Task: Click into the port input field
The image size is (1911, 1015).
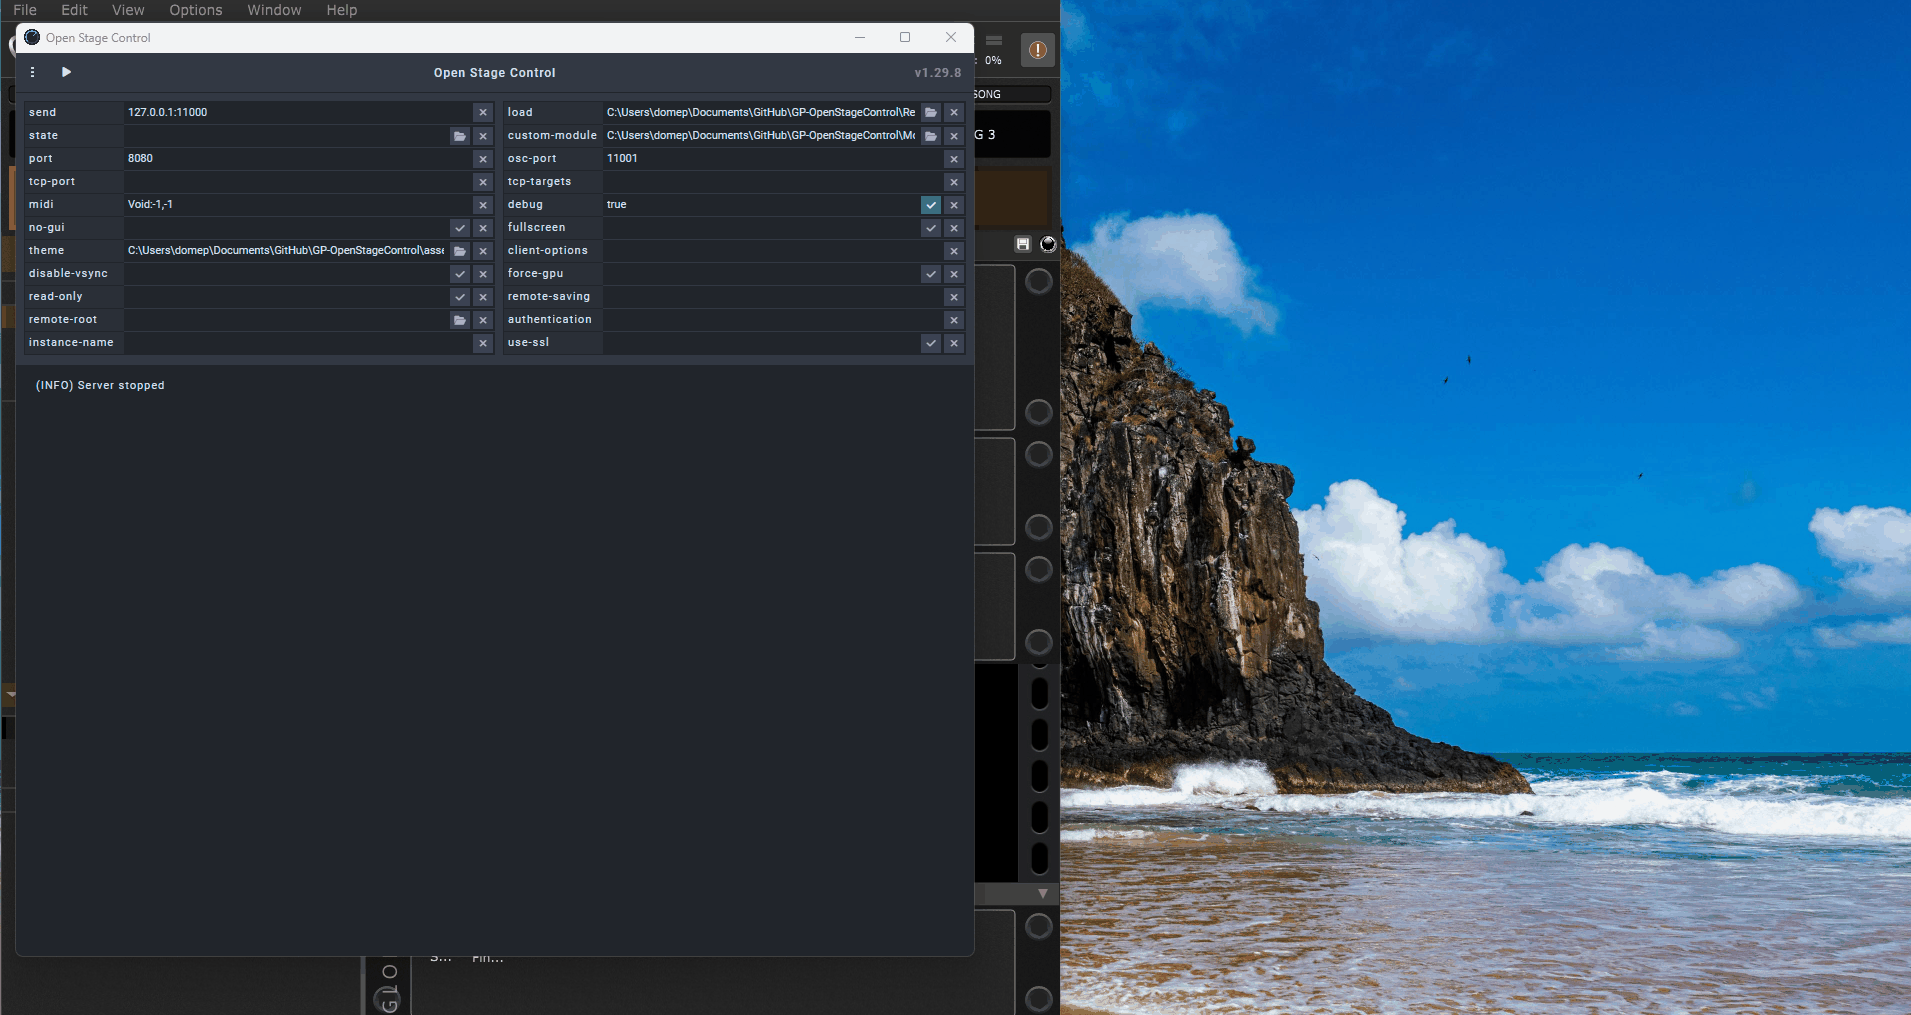Action: pyautogui.click(x=297, y=159)
